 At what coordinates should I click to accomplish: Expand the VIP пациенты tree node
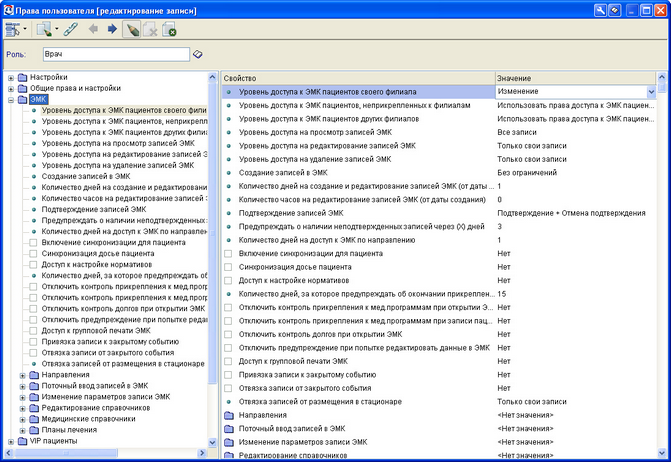[x=11, y=441]
